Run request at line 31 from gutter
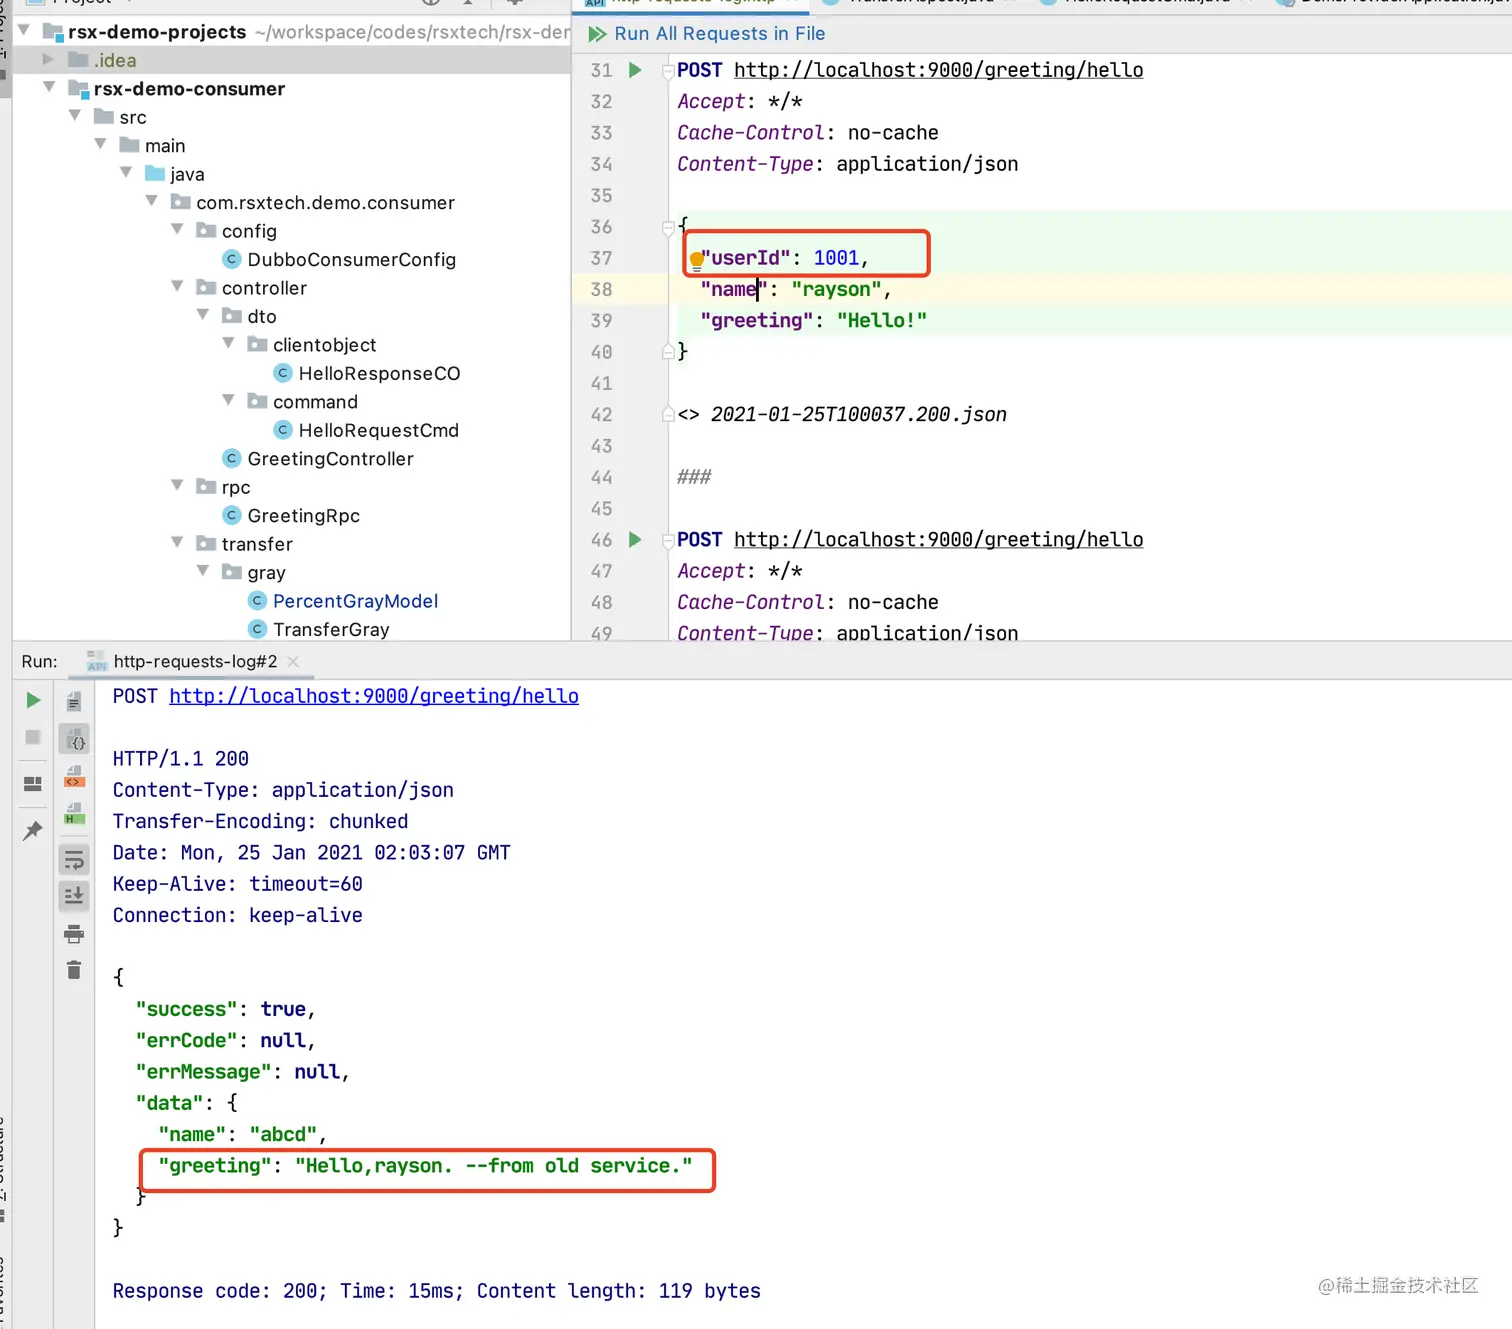Image resolution: width=1512 pixels, height=1329 pixels. (635, 70)
